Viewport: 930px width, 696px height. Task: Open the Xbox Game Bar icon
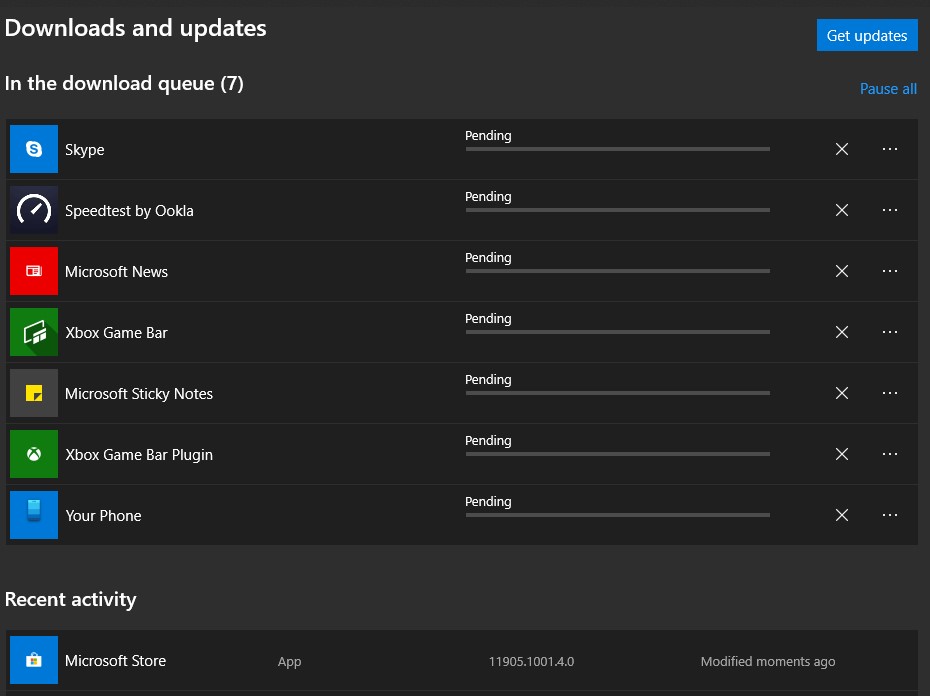tap(34, 332)
